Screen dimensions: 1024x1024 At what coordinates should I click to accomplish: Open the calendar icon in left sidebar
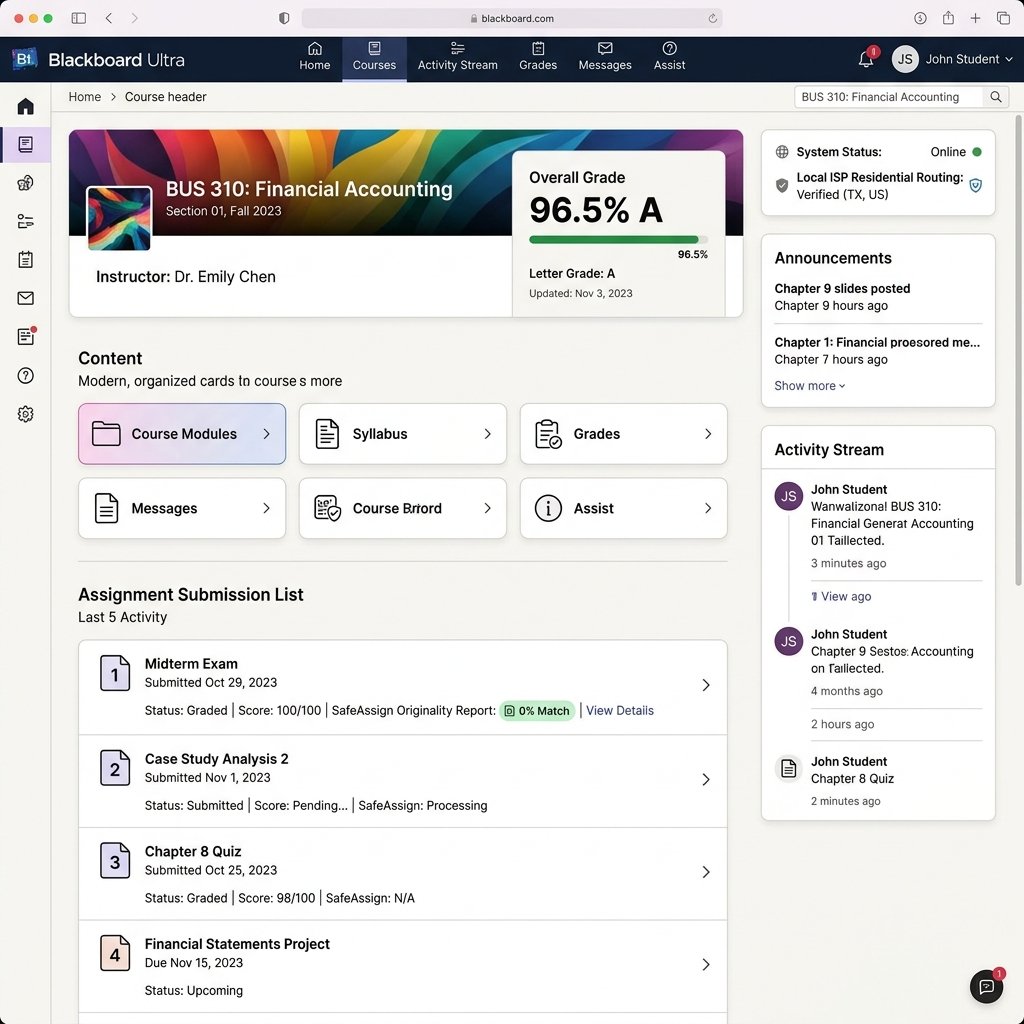(x=25, y=260)
